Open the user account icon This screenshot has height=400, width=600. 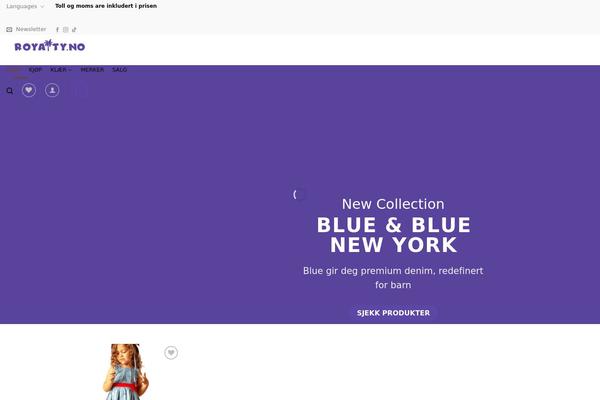coord(52,90)
